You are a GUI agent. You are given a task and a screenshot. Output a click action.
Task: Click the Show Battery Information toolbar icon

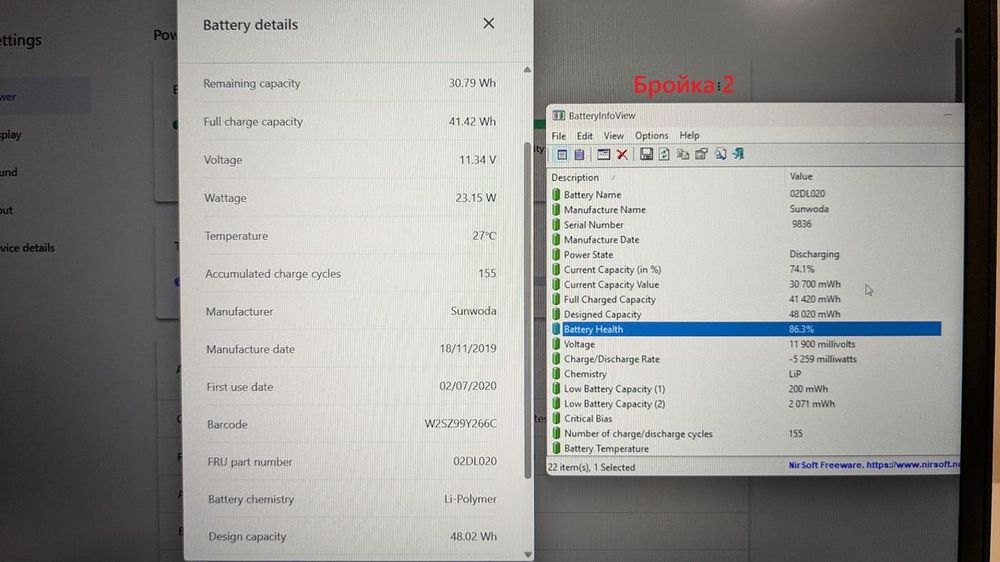[562, 154]
